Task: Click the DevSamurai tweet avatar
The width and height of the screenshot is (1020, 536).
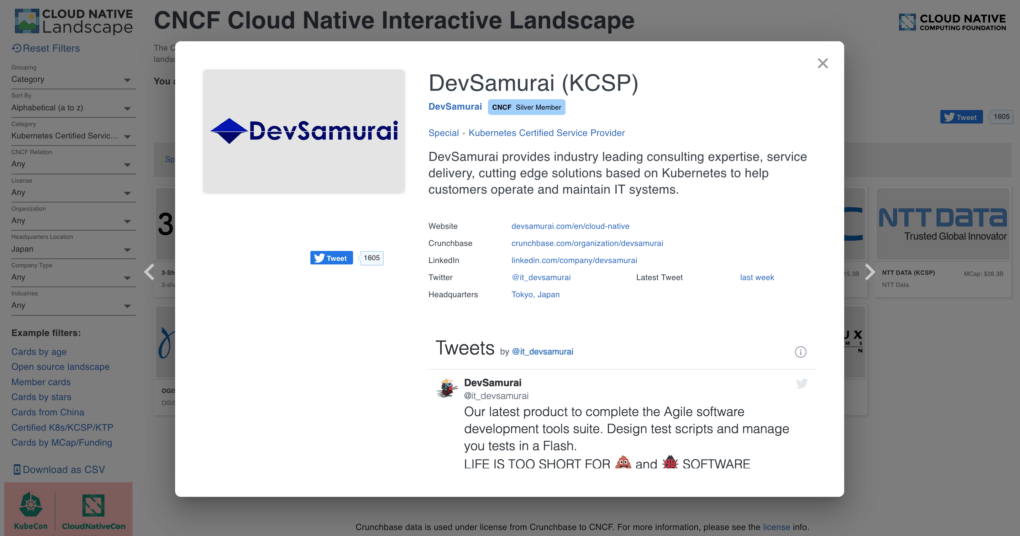Action: point(447,388)
